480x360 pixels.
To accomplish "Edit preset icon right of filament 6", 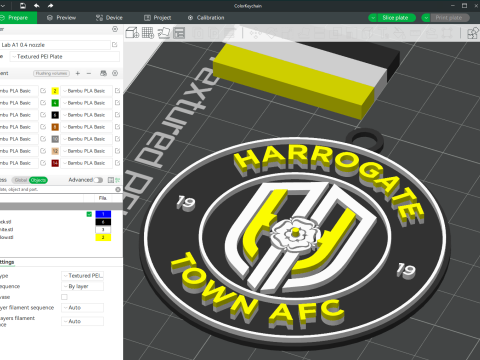I will click(117, 115).
